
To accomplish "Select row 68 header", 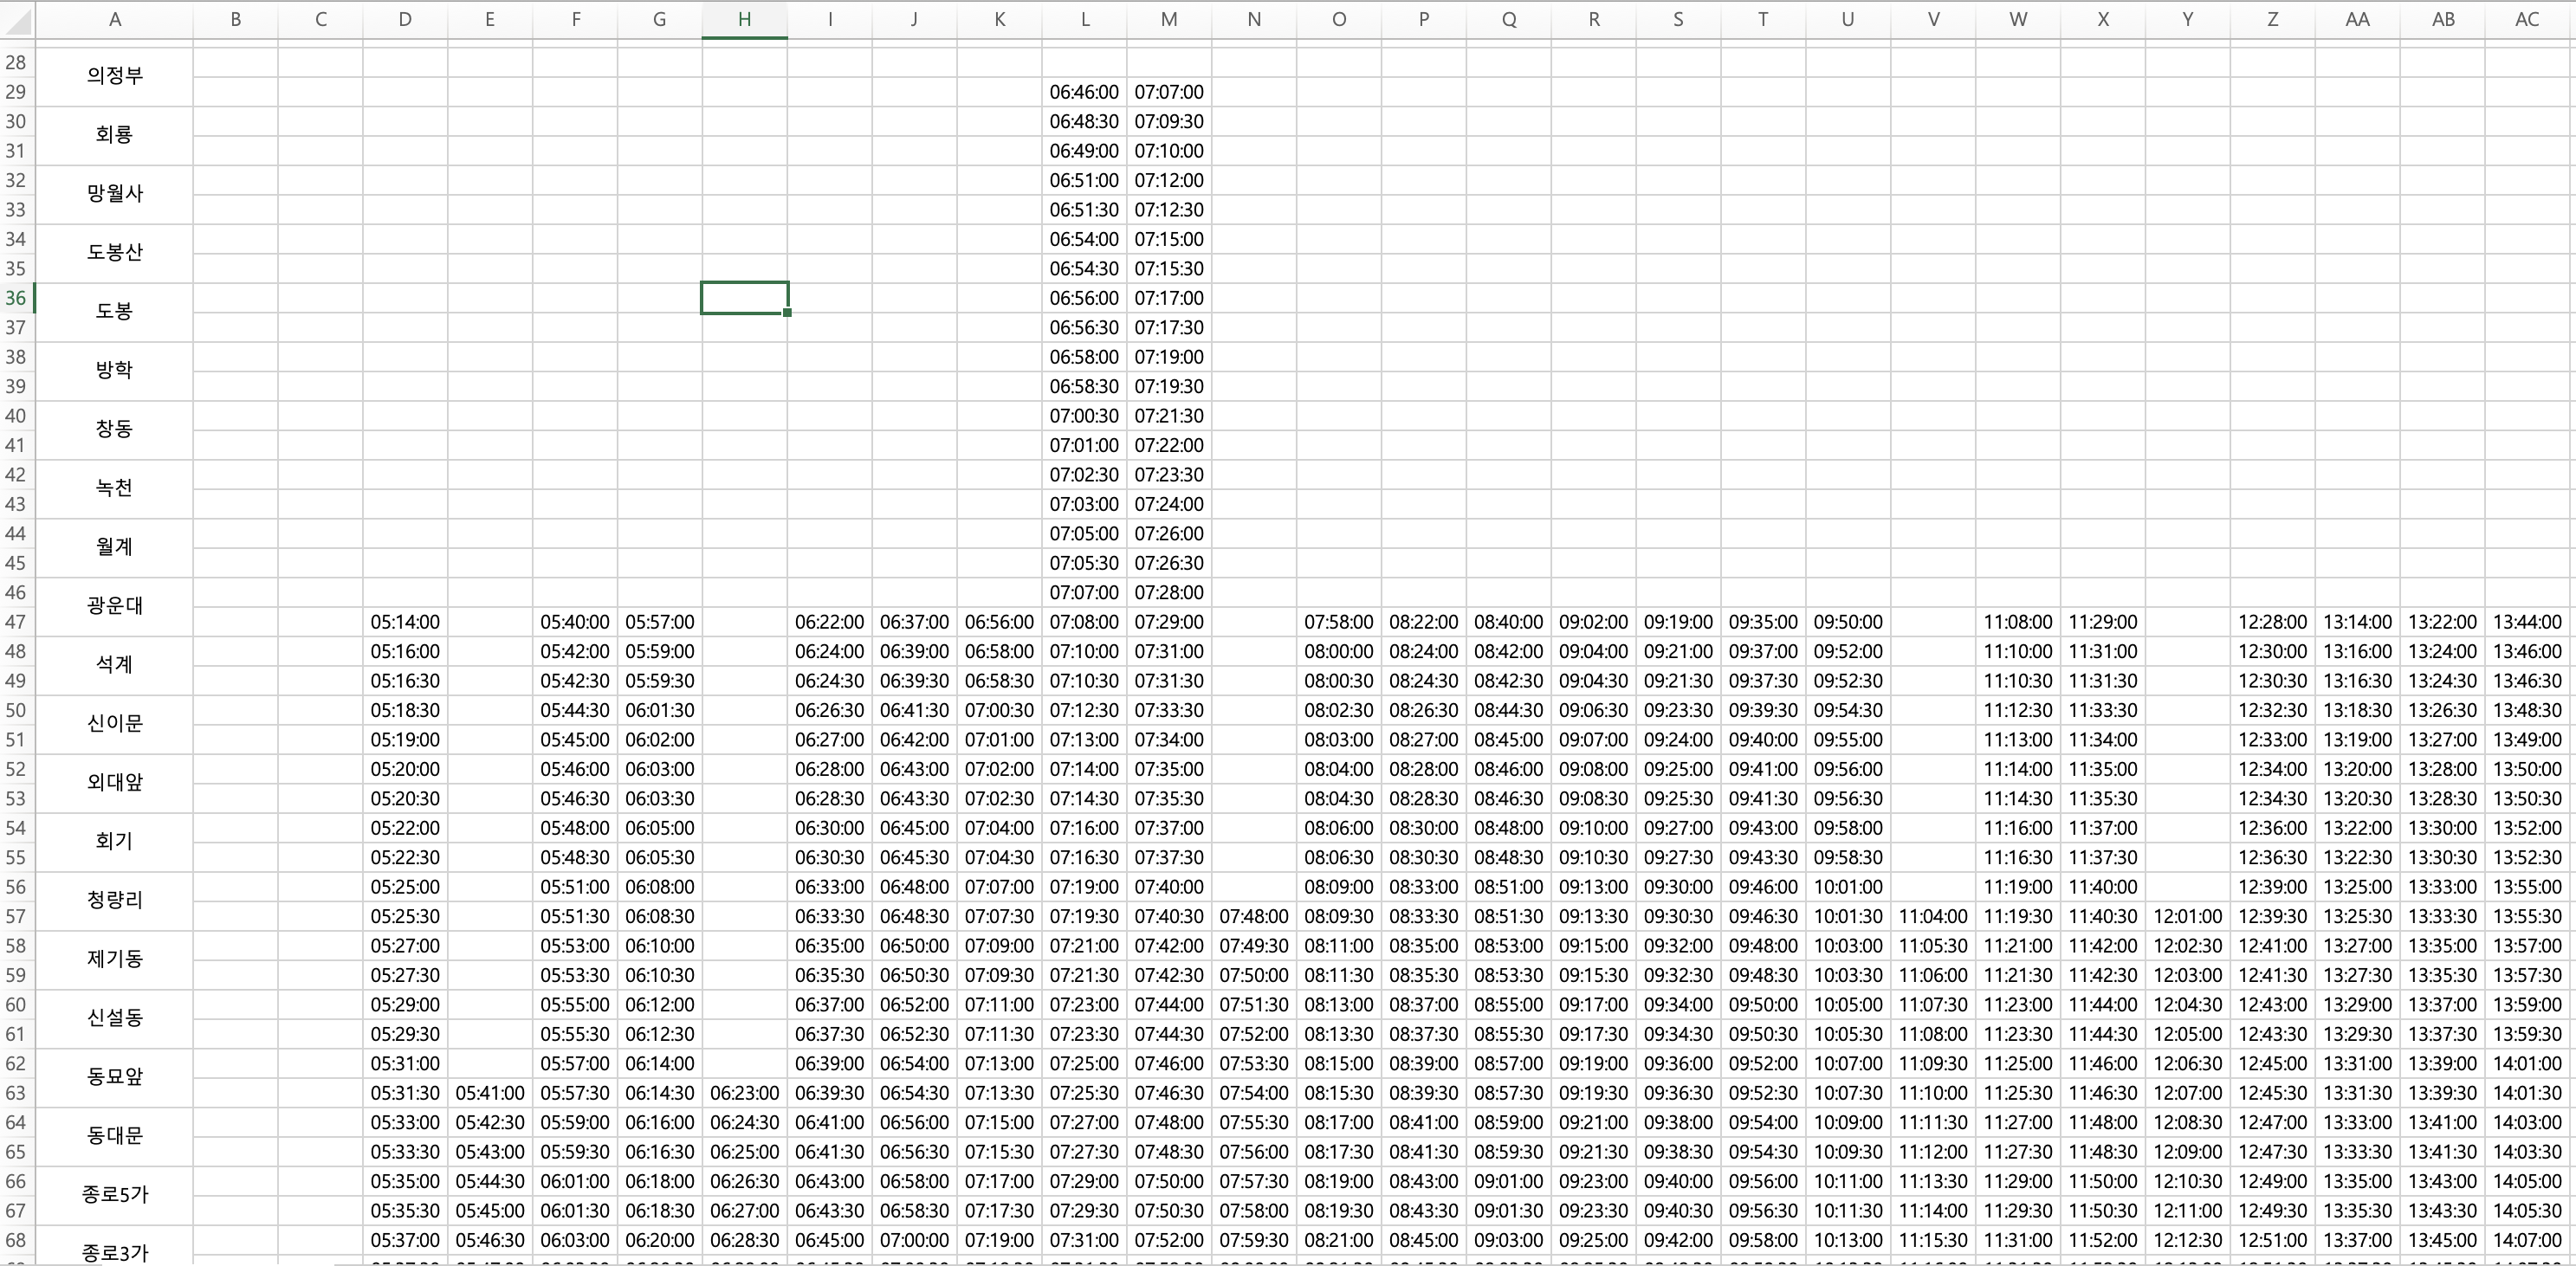I will [16, 1240].
